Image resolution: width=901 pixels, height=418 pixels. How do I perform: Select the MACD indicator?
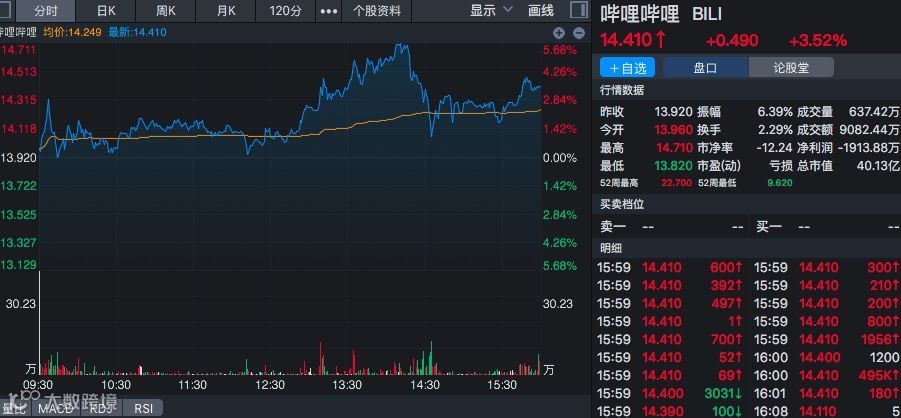(56, 408)
